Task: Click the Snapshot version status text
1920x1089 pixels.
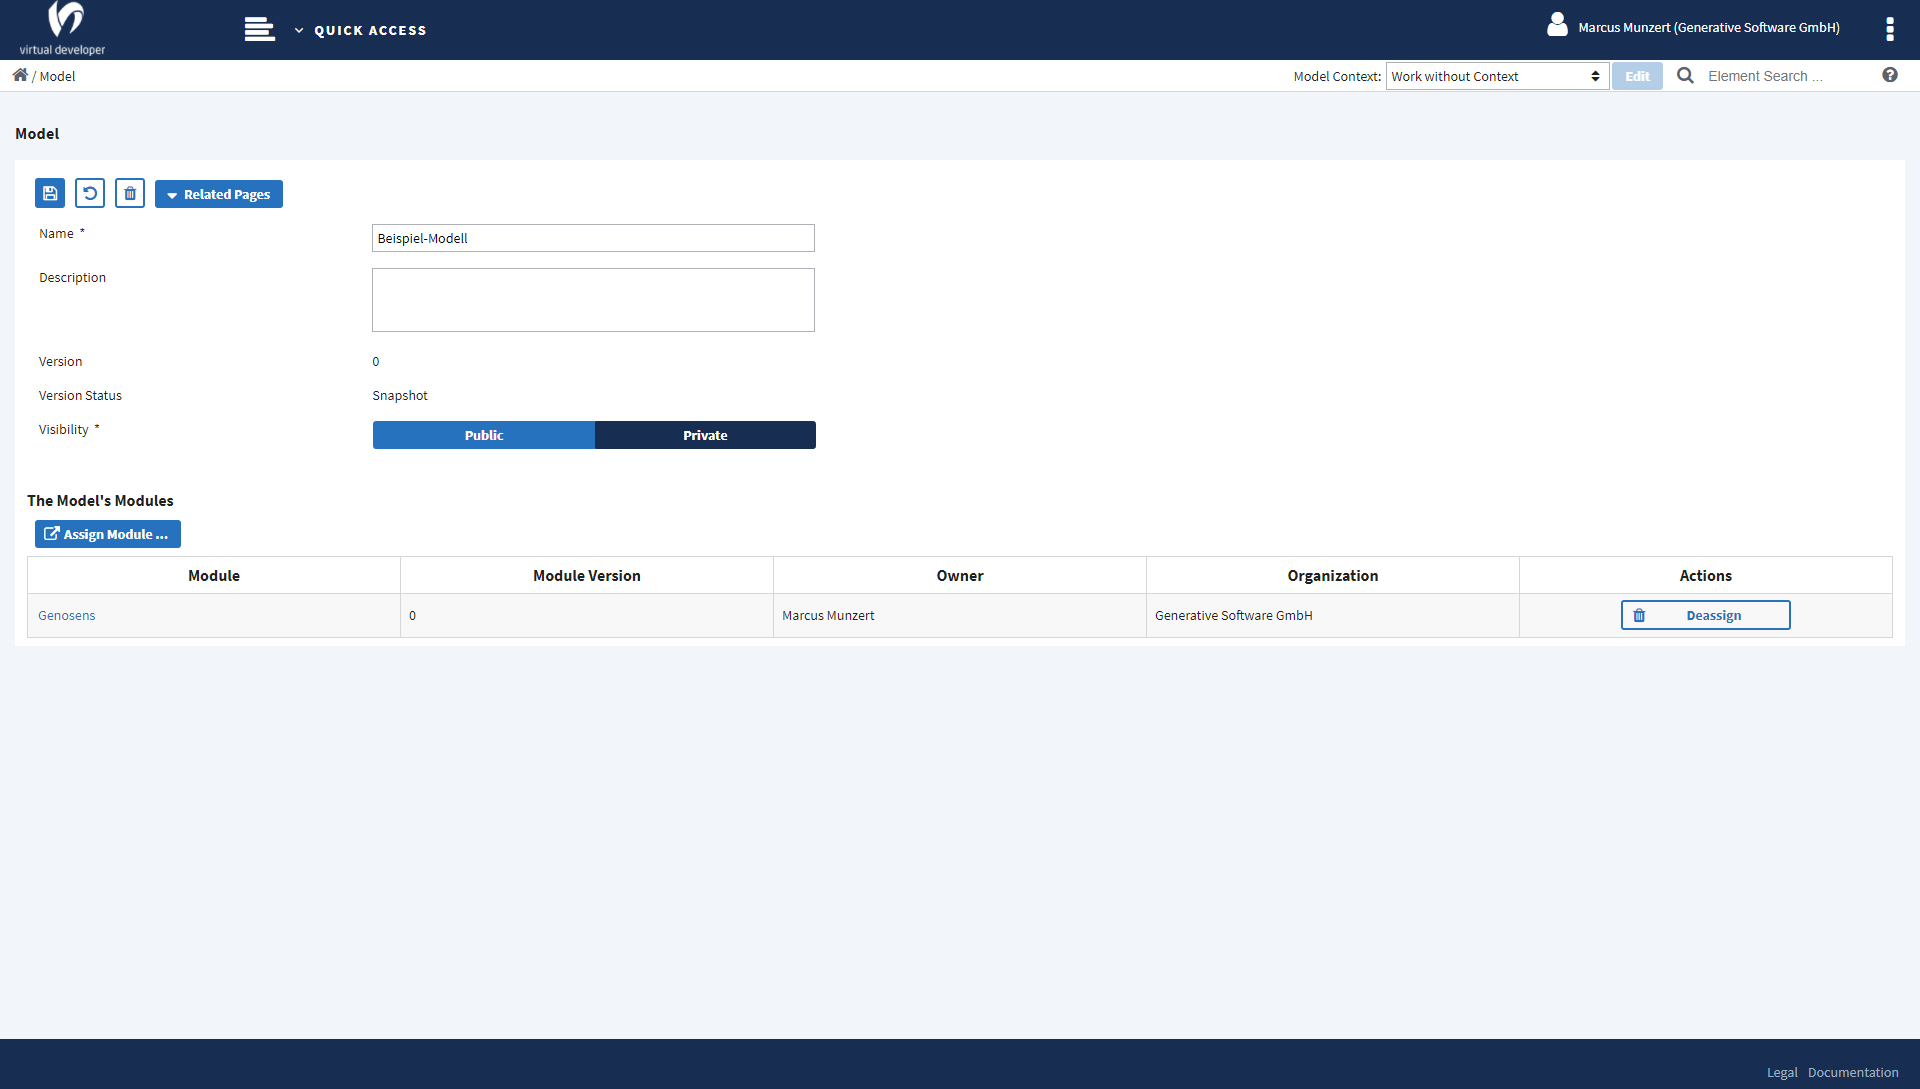Action: pyautogui.click(x=400, y=396)
